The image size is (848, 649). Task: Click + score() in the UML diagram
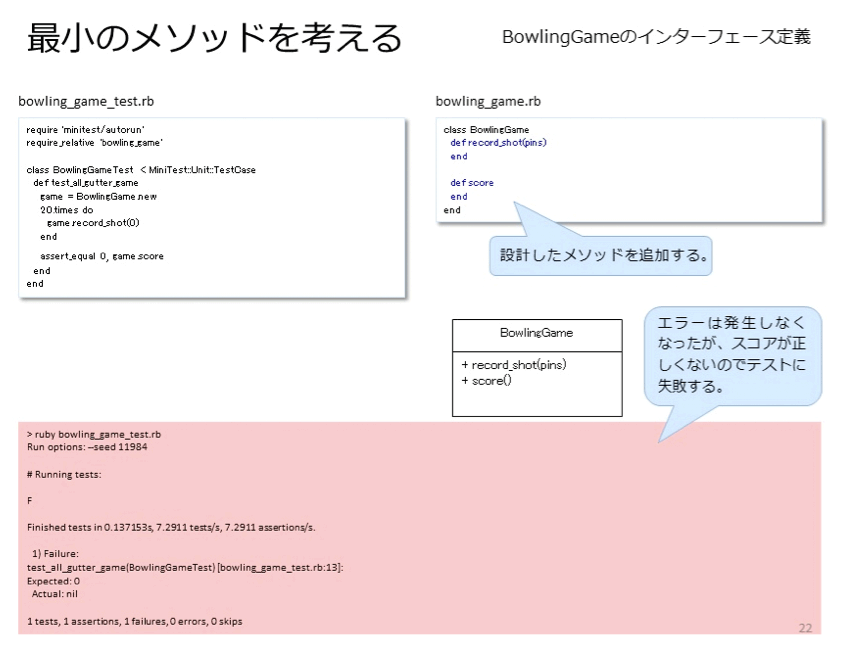coord(486,381)
